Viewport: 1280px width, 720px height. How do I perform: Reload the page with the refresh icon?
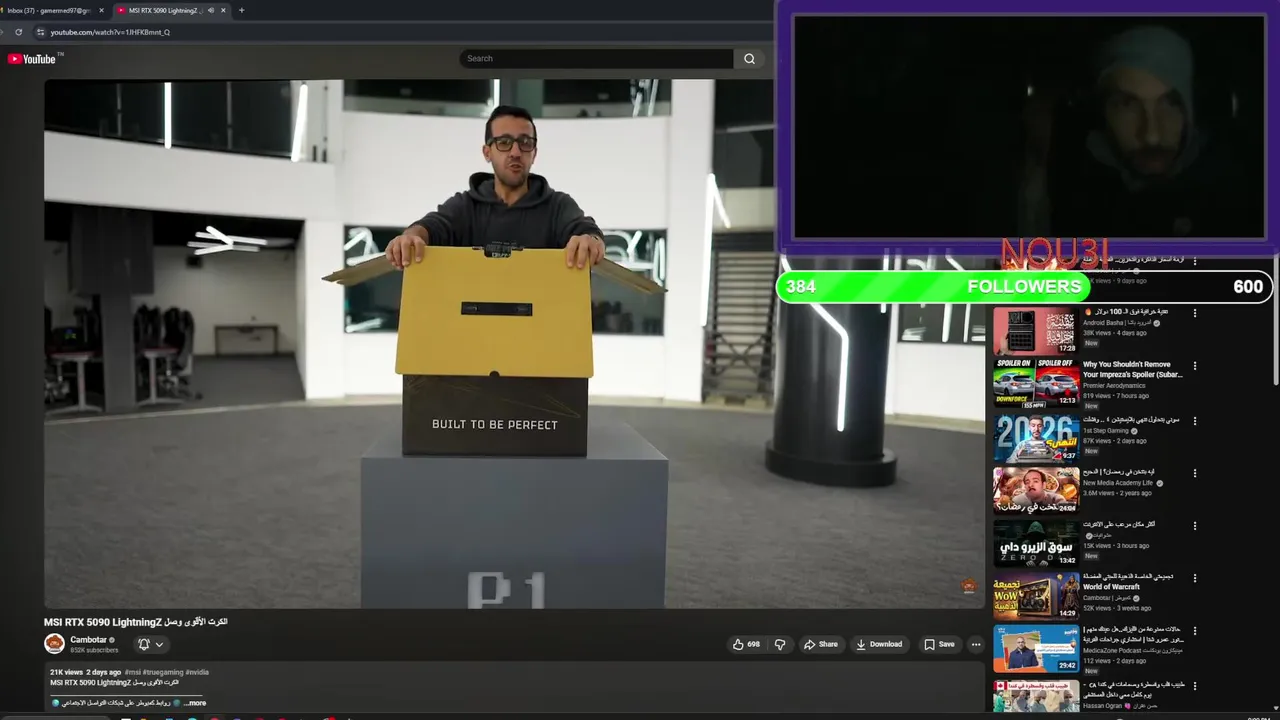(x=18, y=32)
